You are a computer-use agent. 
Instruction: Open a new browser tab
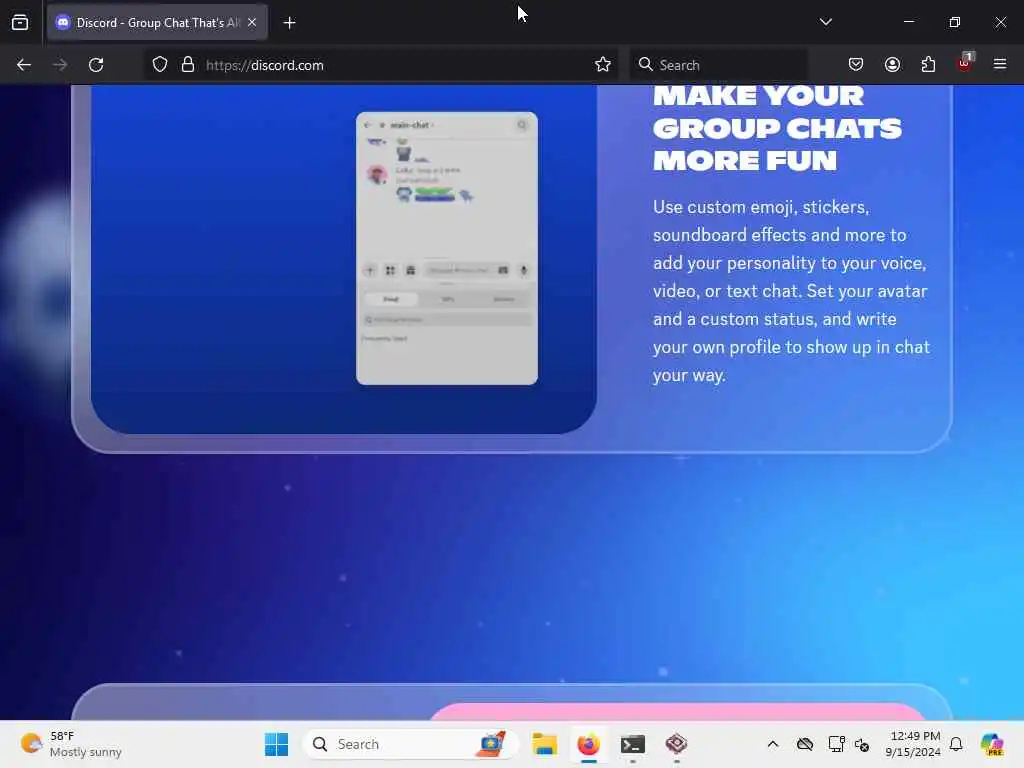(289, 23)
